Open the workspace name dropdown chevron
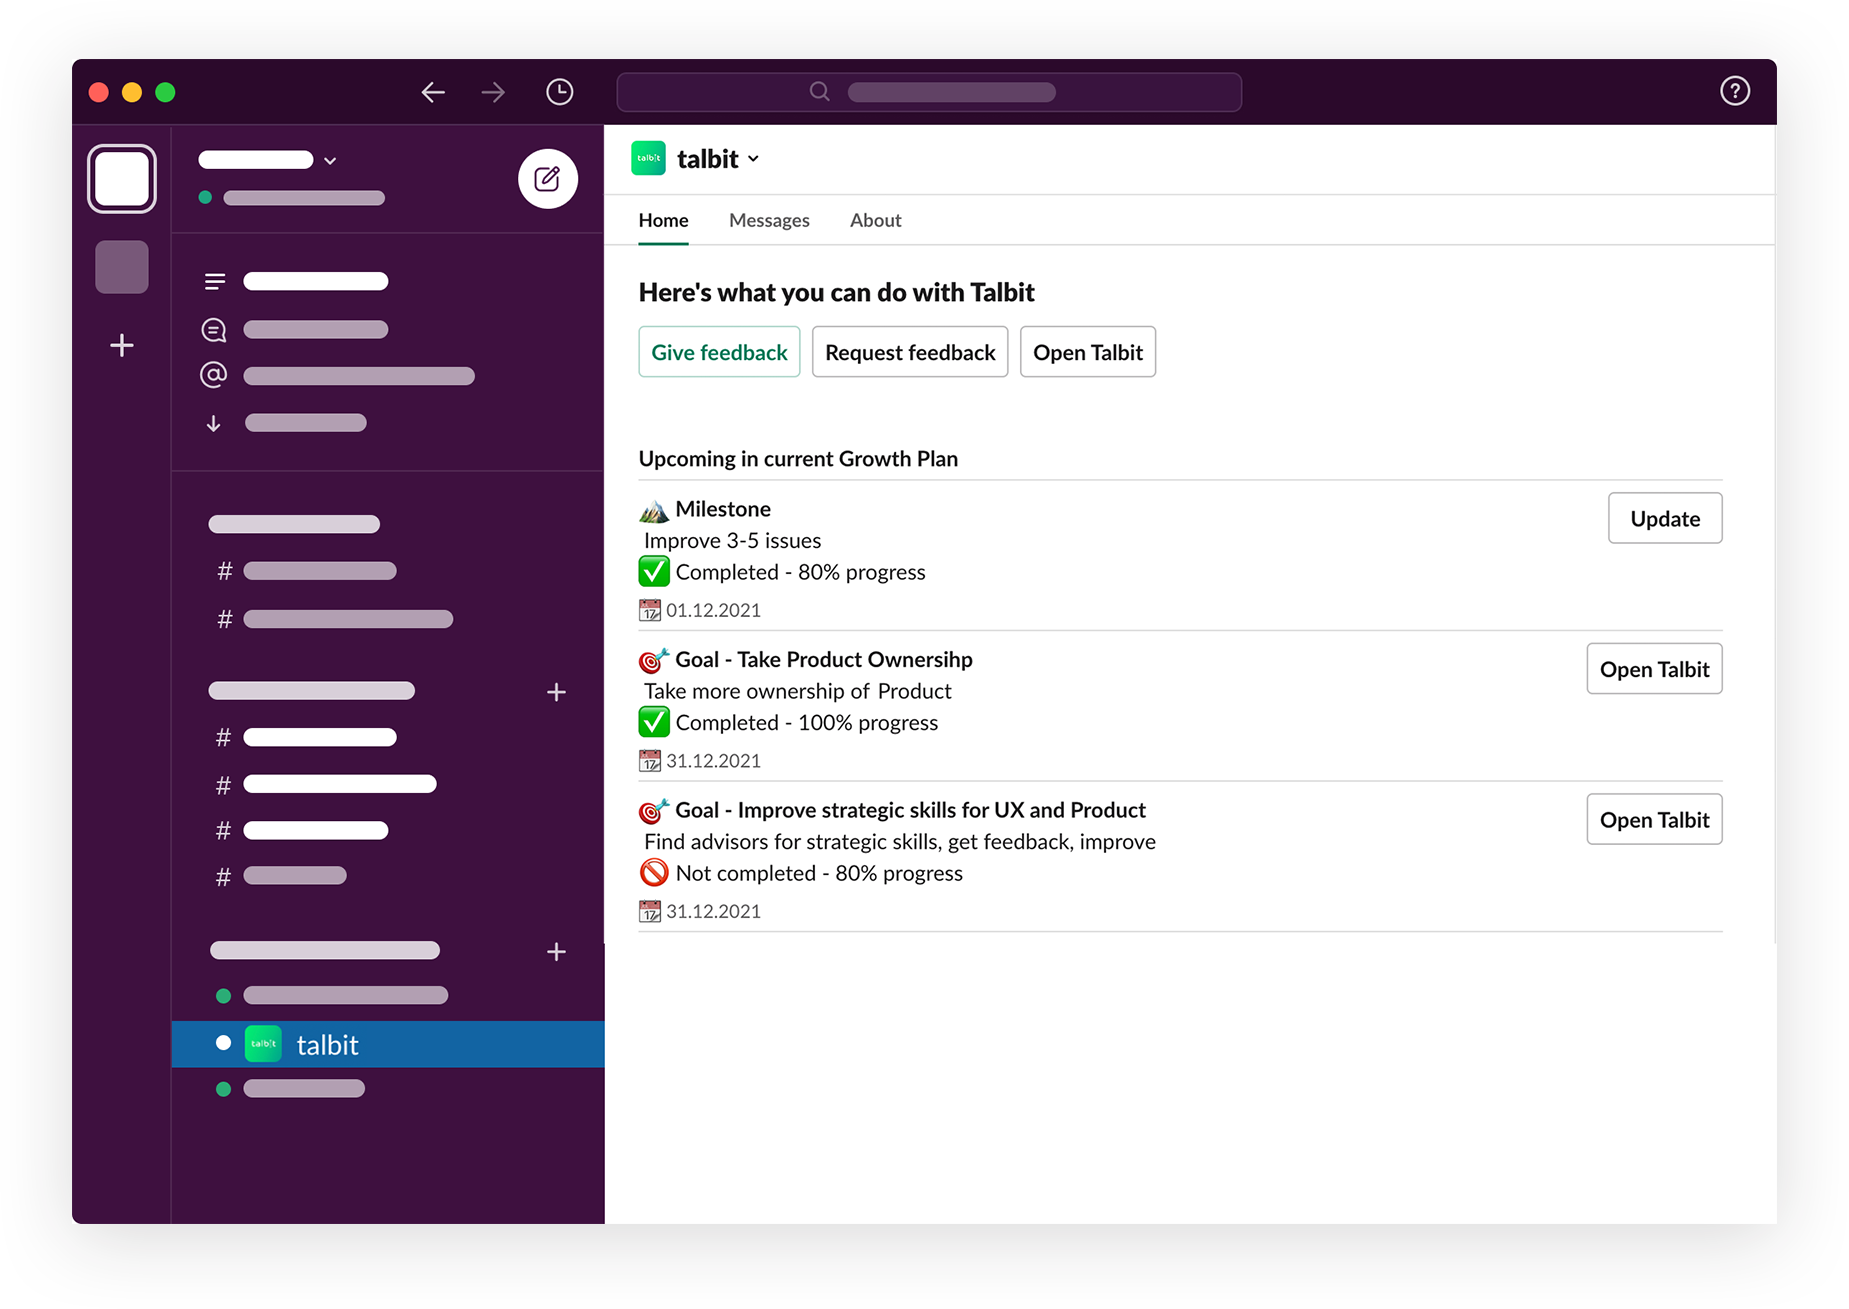 click(x=331, y=161)
